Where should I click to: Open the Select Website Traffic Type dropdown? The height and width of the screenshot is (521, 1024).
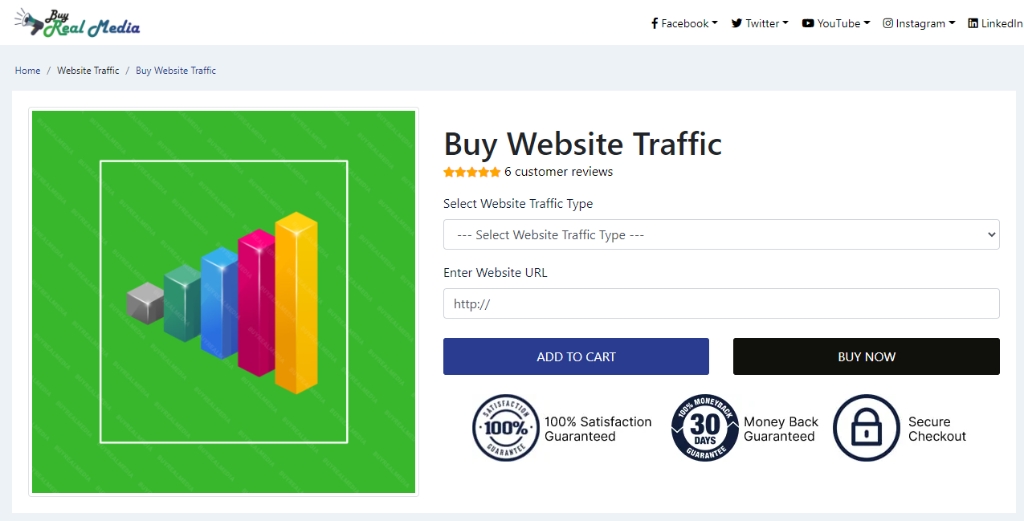(721, 235)
